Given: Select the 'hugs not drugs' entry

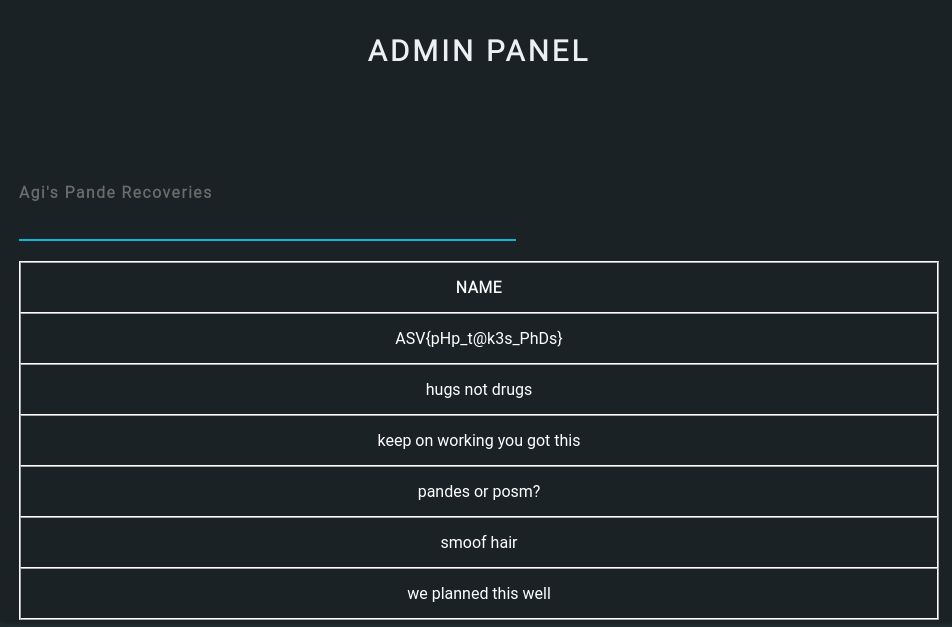Looking at the screenshot, I should coord(478,389).
